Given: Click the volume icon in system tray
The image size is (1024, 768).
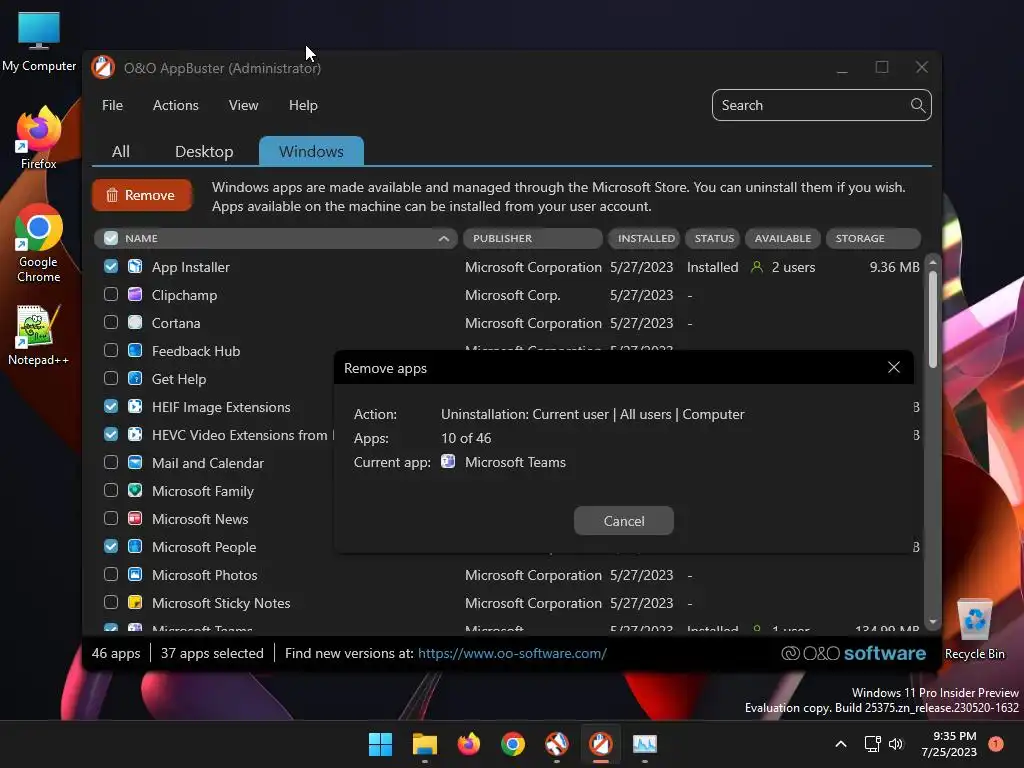Looking at the screenshot, I should [x=896, y=744].
